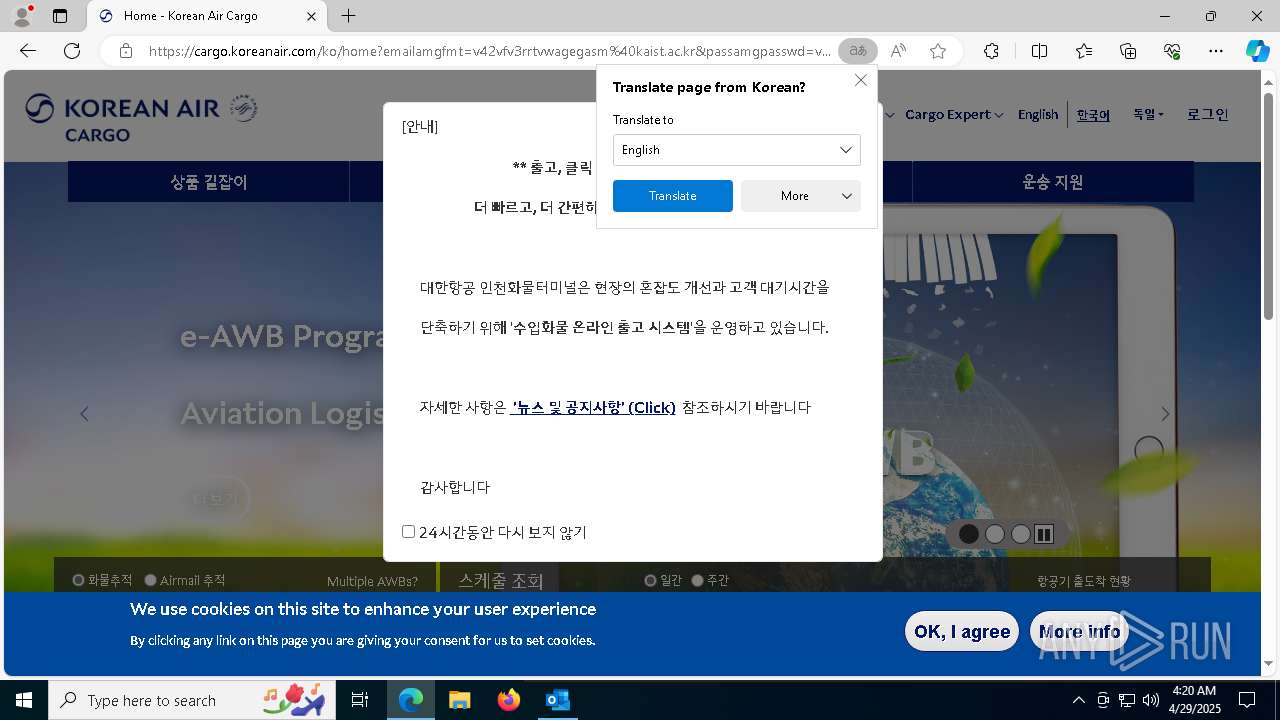Select 스케줄 조회 tab
This screenshot has width=1280, height=720.
pos(500,580)
